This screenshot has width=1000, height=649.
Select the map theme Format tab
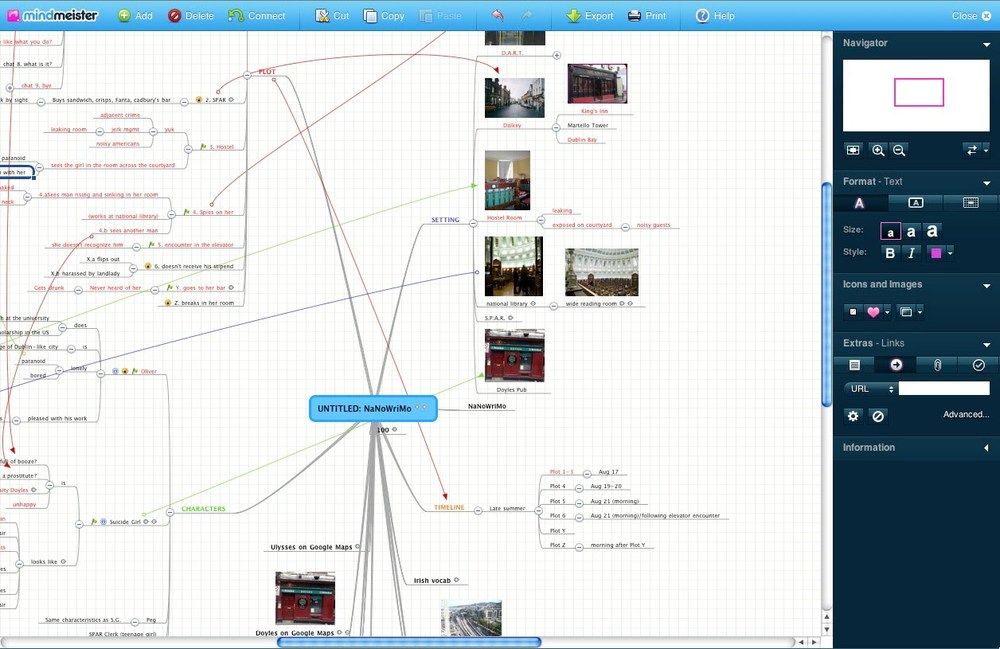(971, 203)
